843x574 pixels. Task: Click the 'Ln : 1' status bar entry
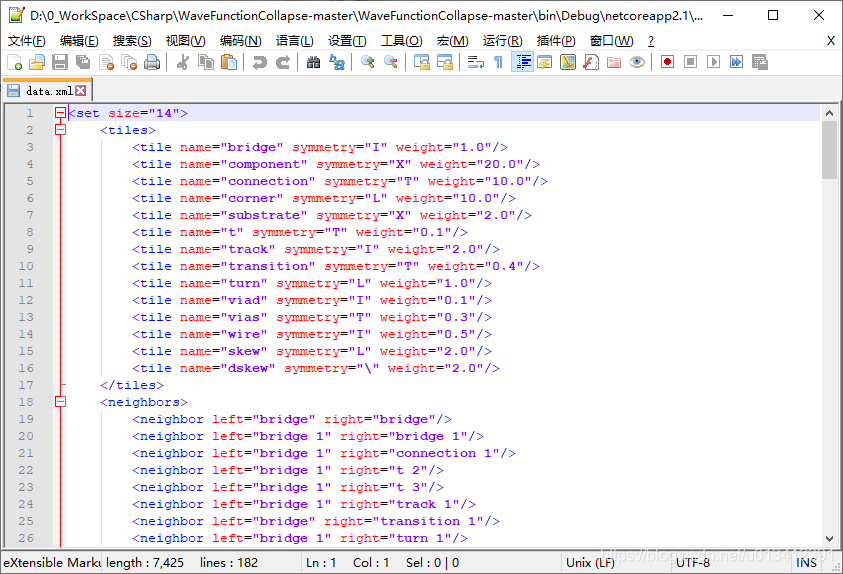[x=321, y=563]
